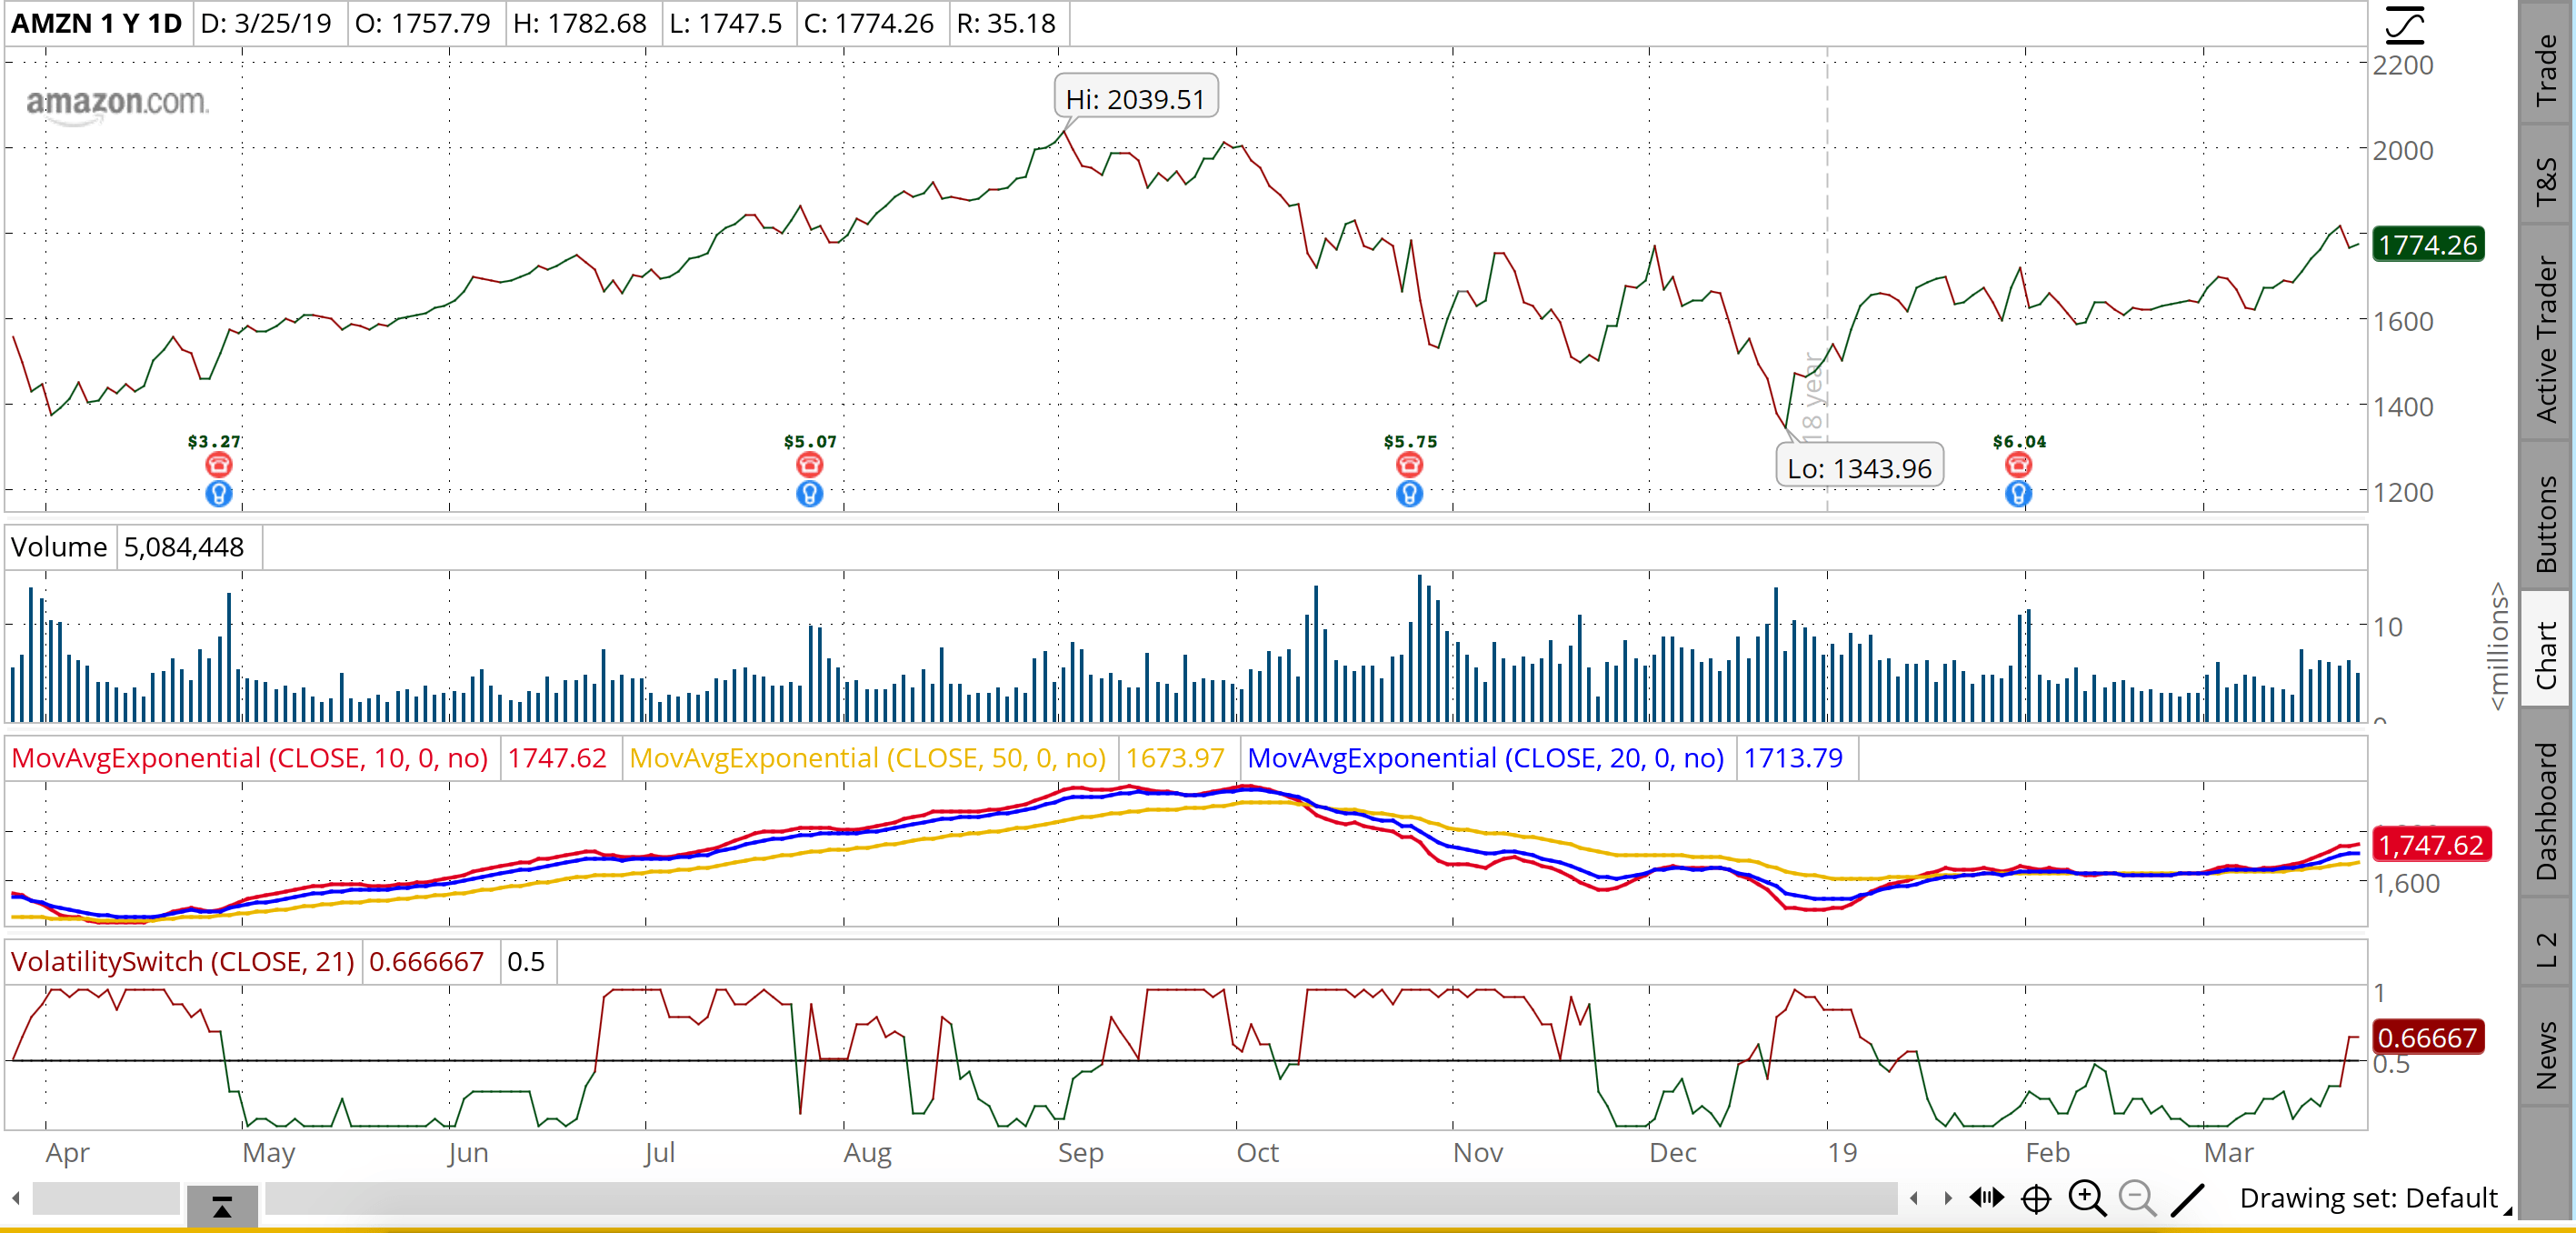Viewport: 2576px width, 1233px height.
Task: Click the horizontal time scrollbar track
Action: [x=1080, y=1198]
